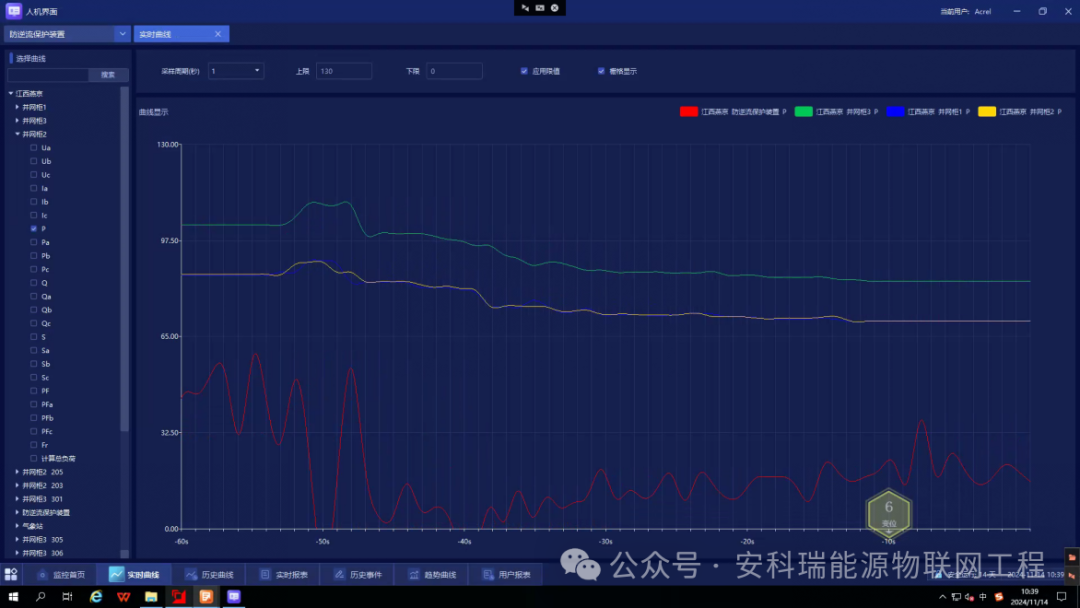Viewport: 1080px width, 608px height.
Task: Click the purple HMI app taskbar icon
Action: [233, 596]
